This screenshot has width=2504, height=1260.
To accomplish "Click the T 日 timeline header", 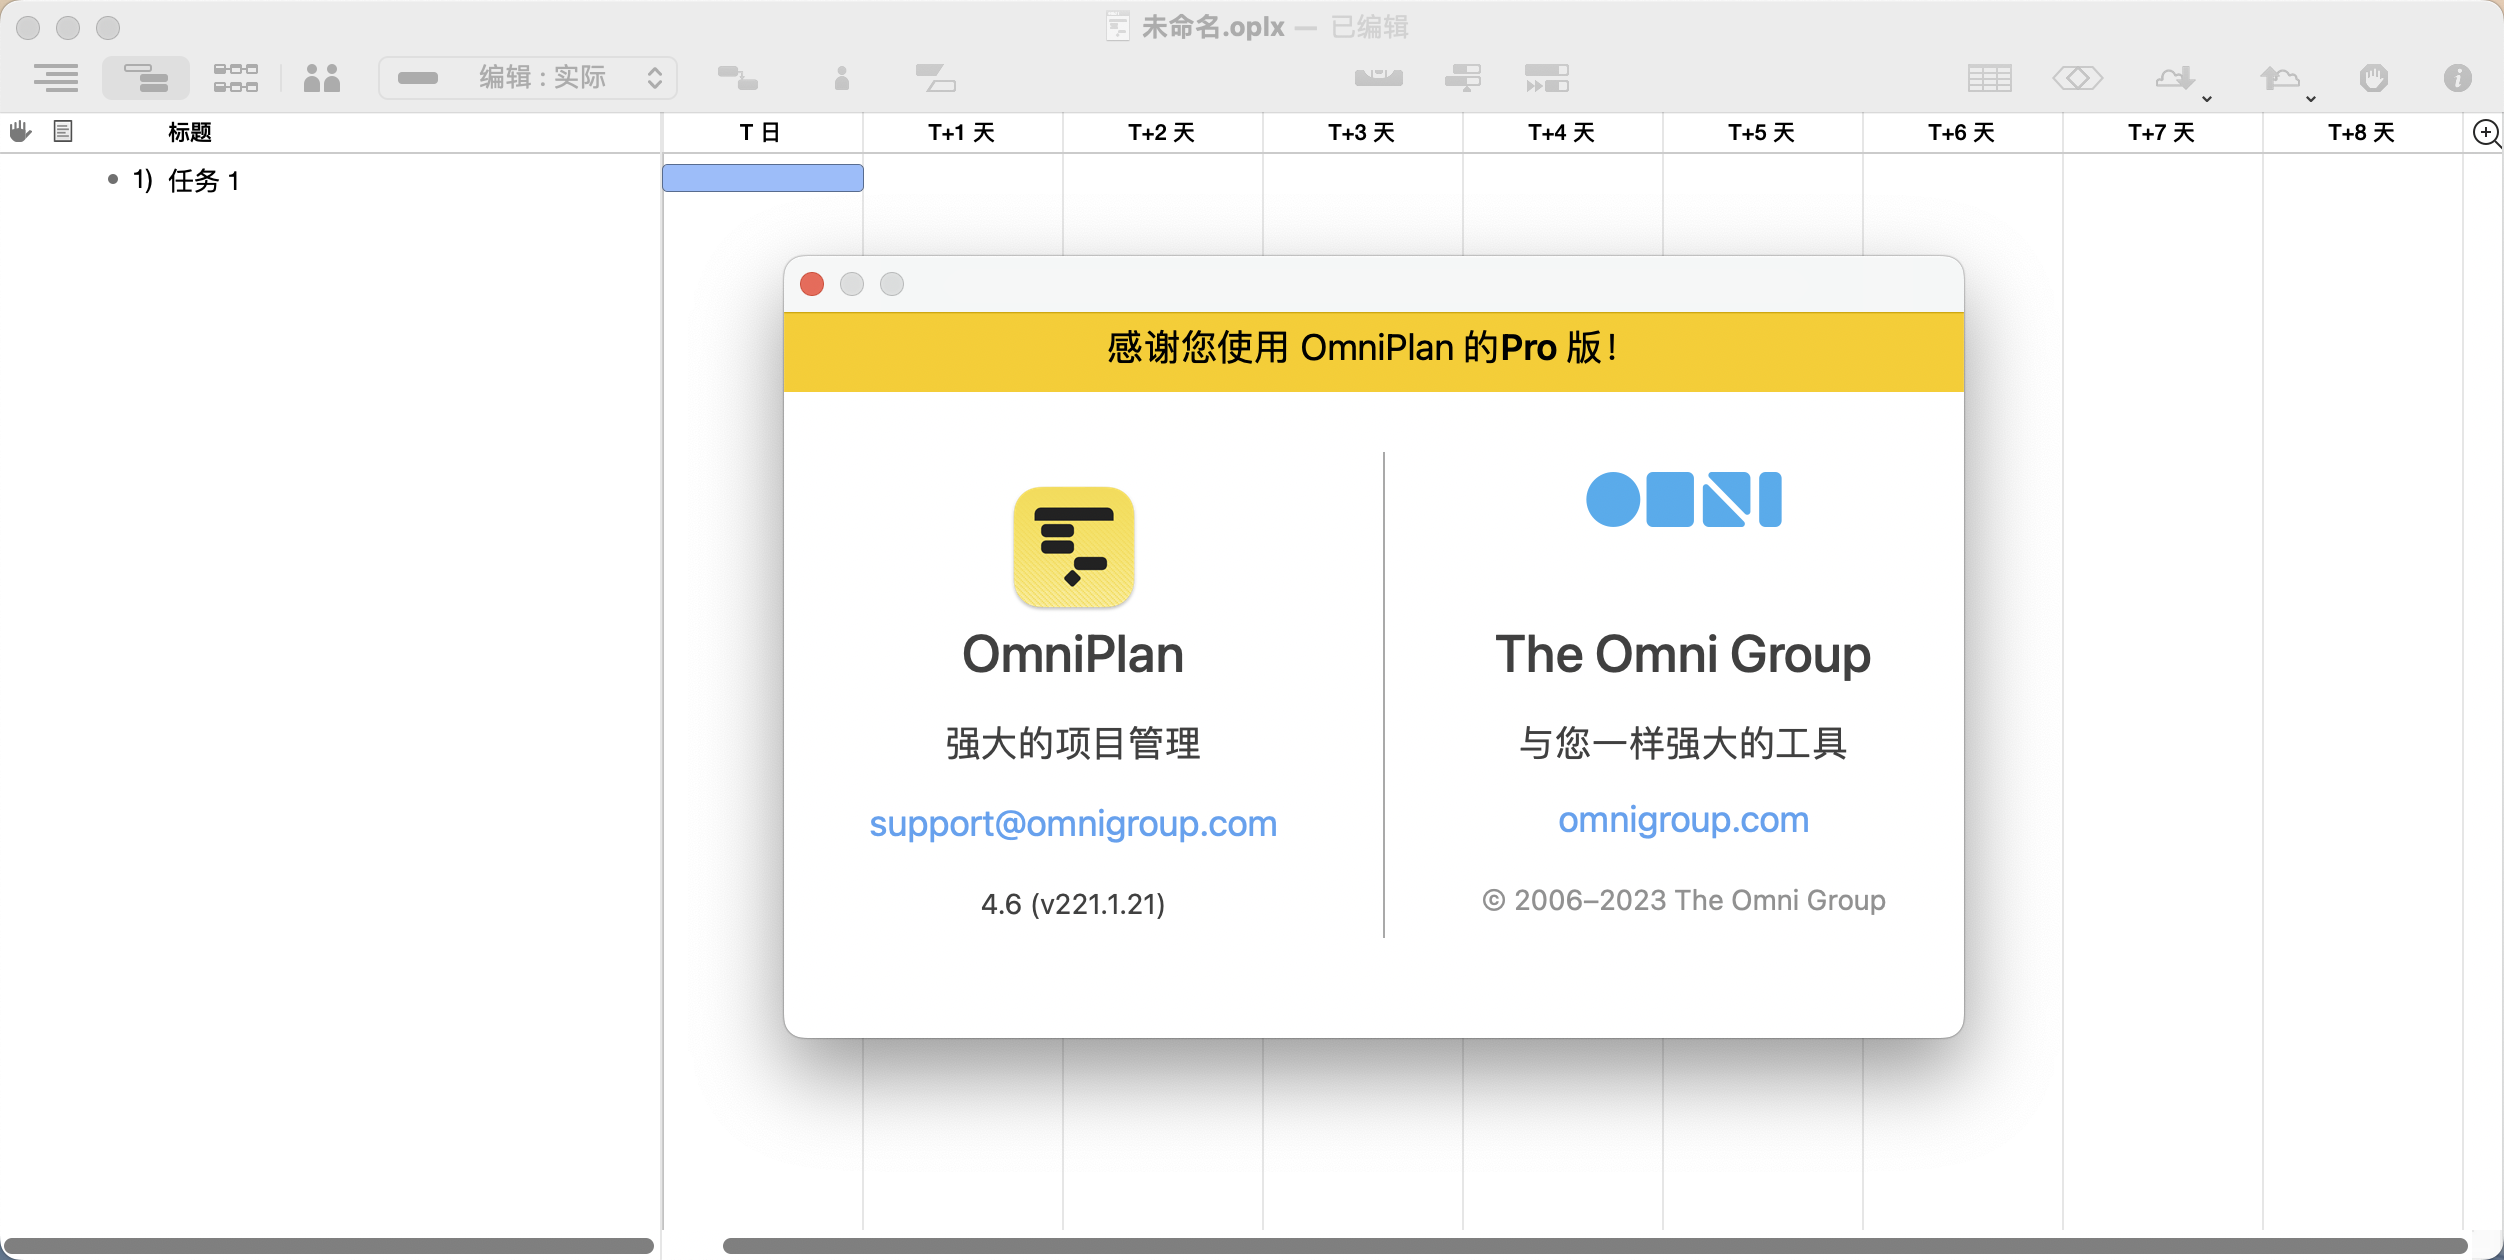I will coord(760,132).
